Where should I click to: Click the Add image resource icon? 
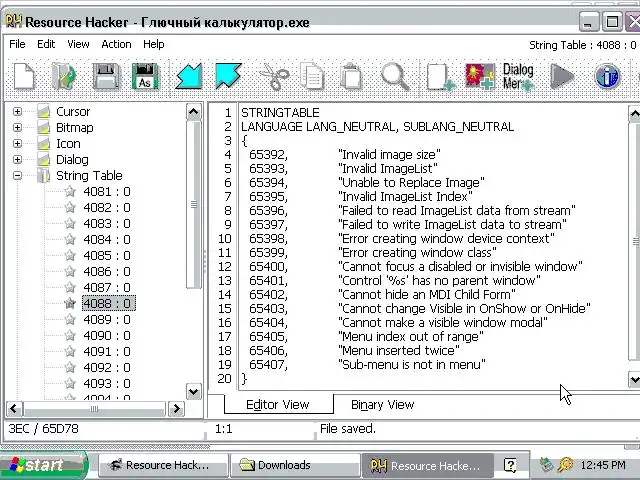(x=480, y=76)
